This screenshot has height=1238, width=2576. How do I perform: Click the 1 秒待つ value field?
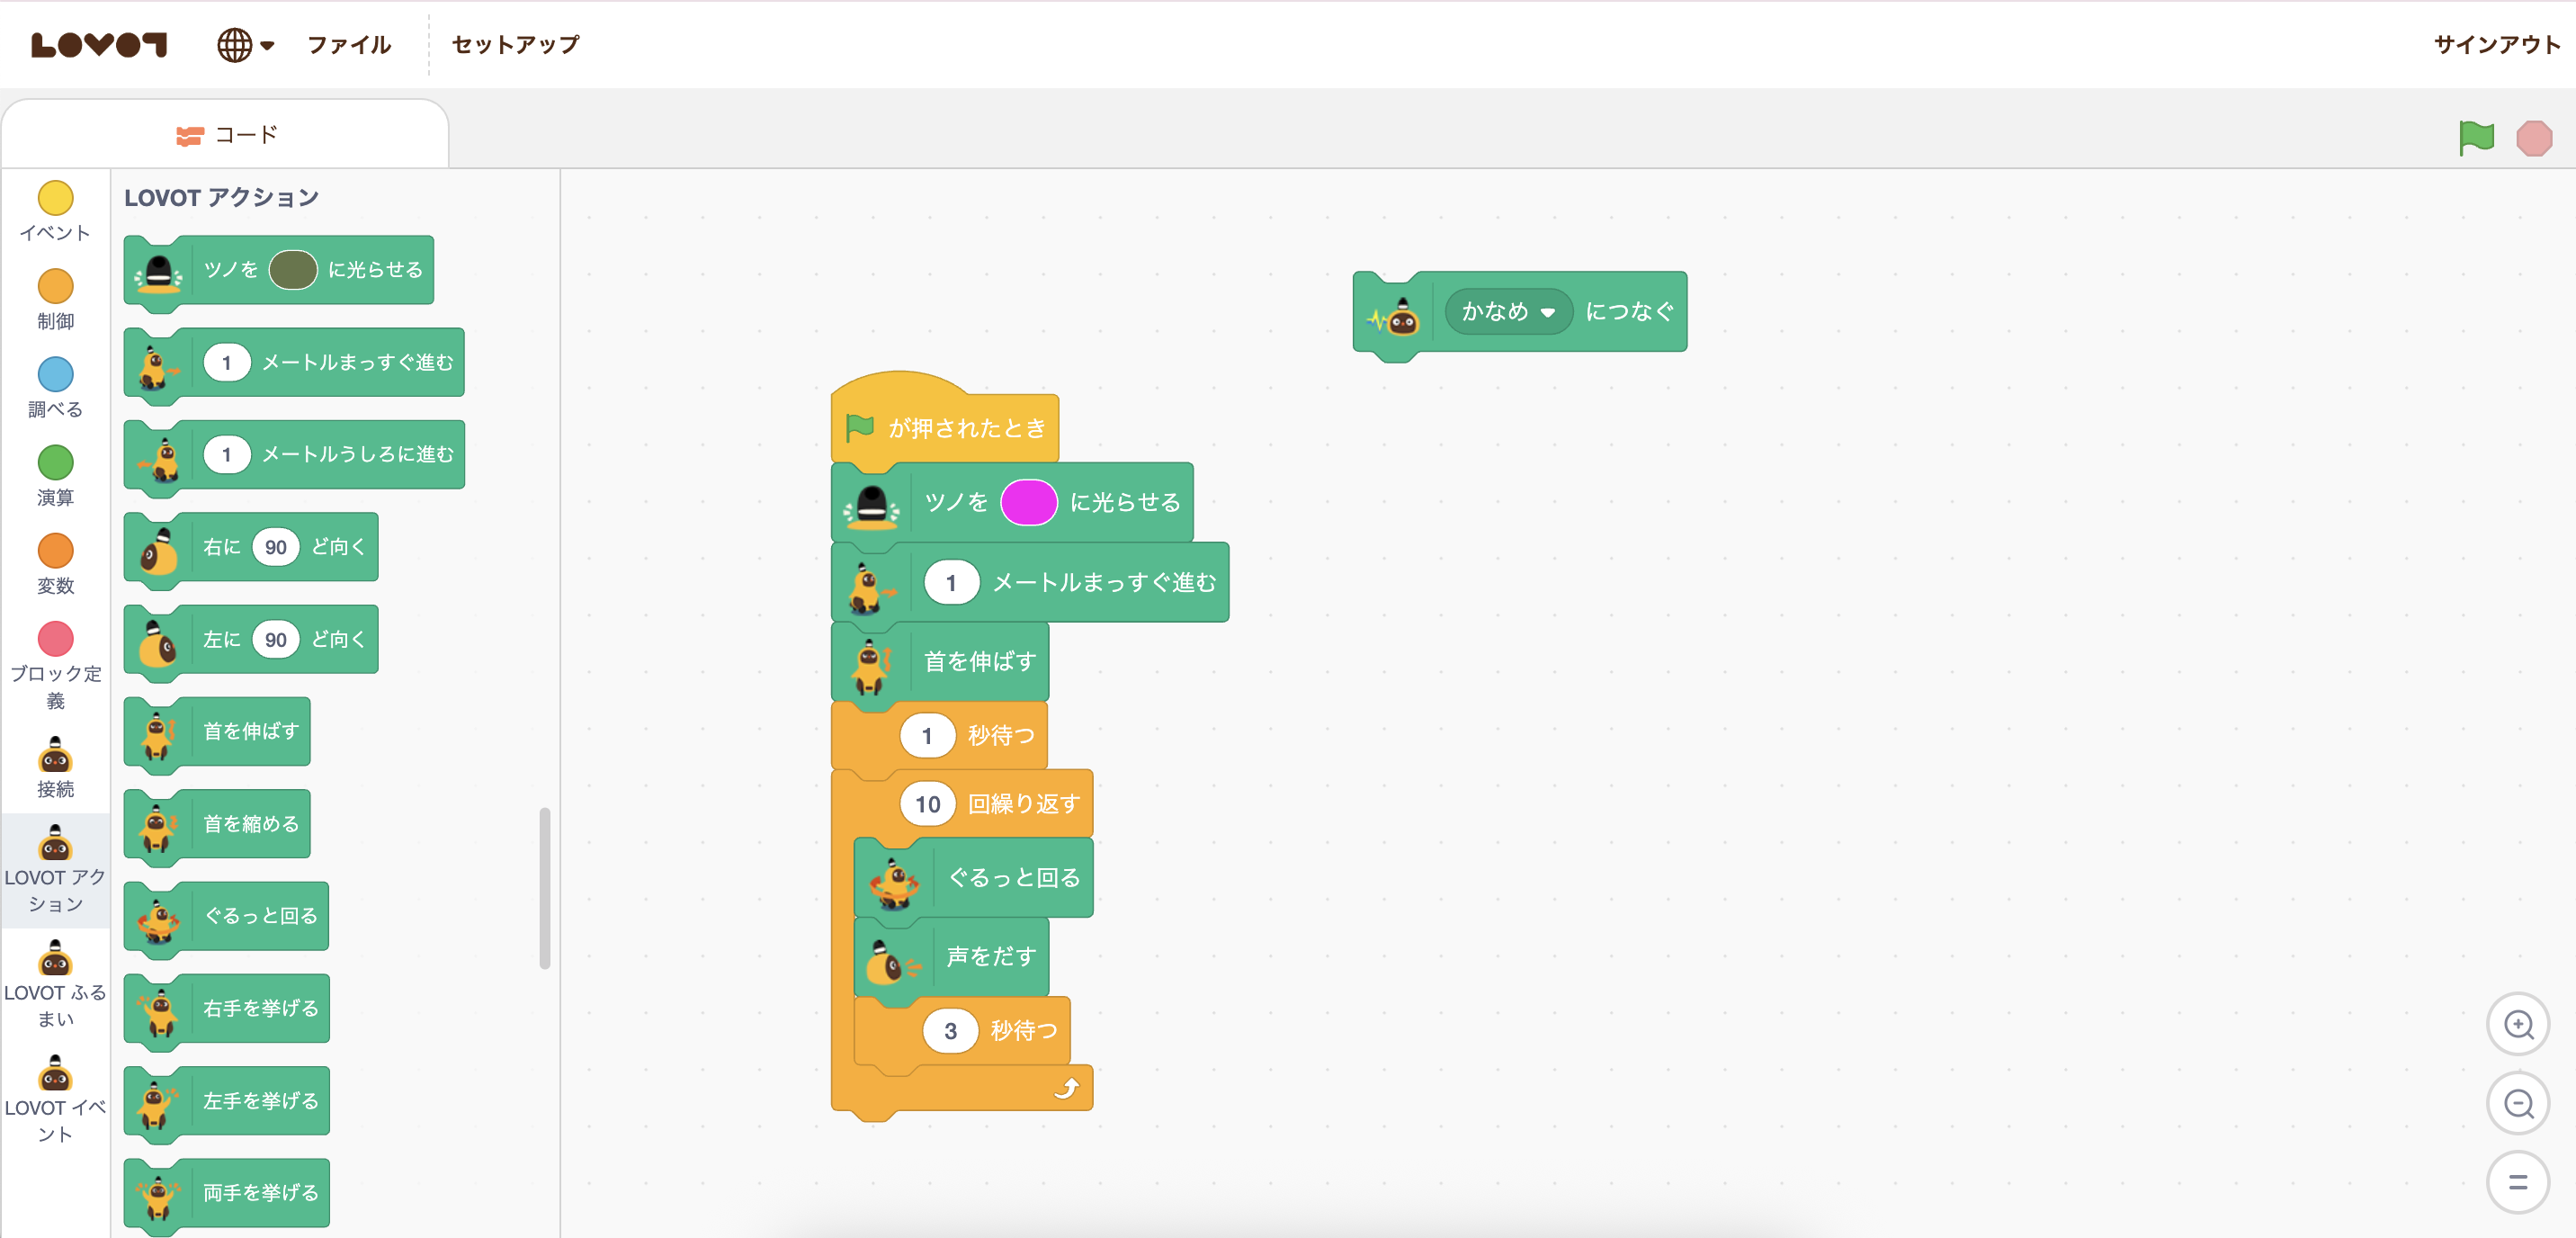pos(927,736)
